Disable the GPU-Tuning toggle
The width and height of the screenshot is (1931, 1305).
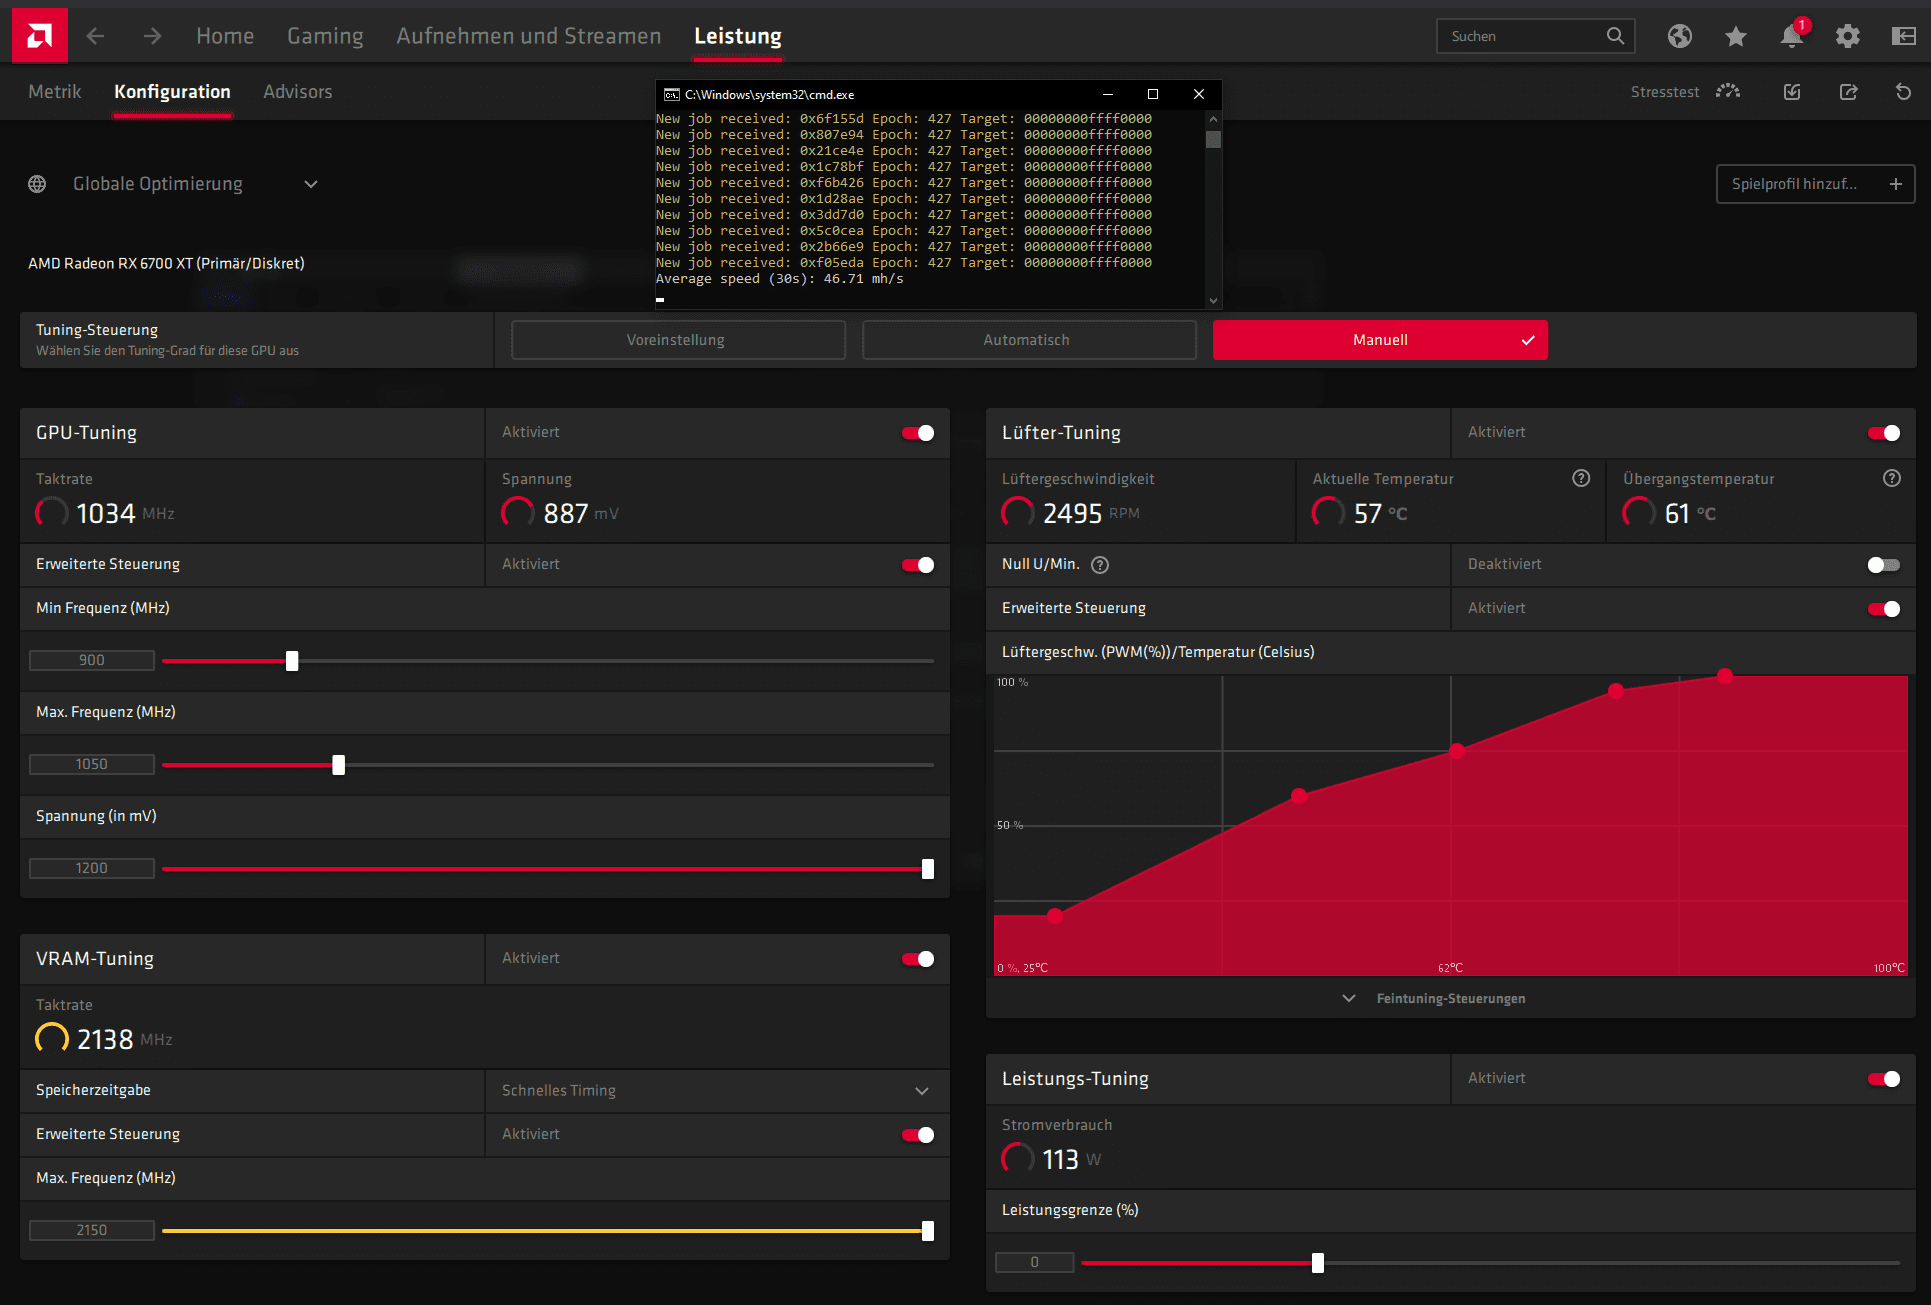tap(917, 433)
